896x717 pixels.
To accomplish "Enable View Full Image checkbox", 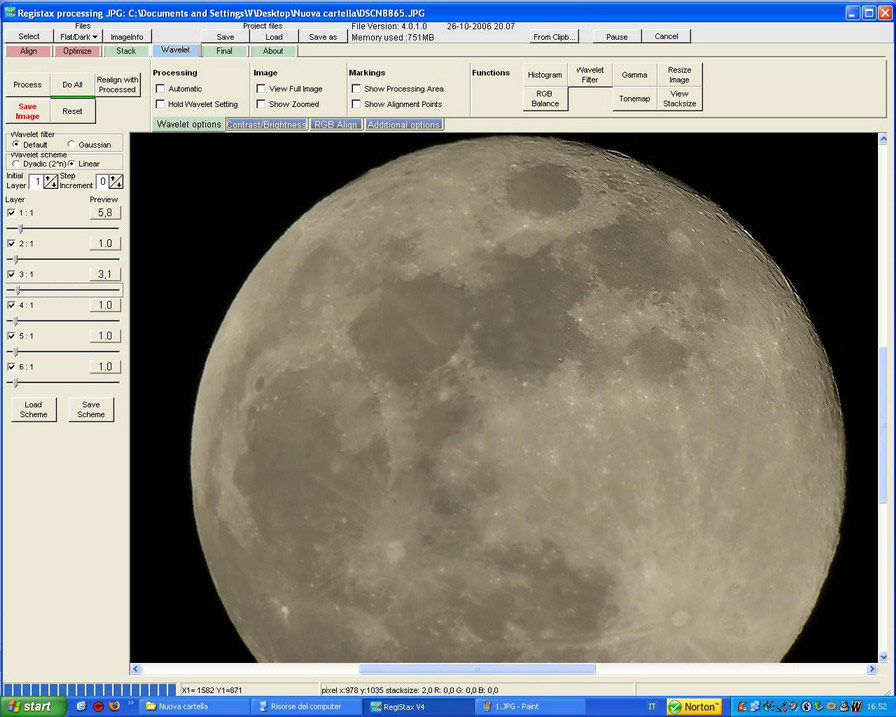I will click(261, 89).
